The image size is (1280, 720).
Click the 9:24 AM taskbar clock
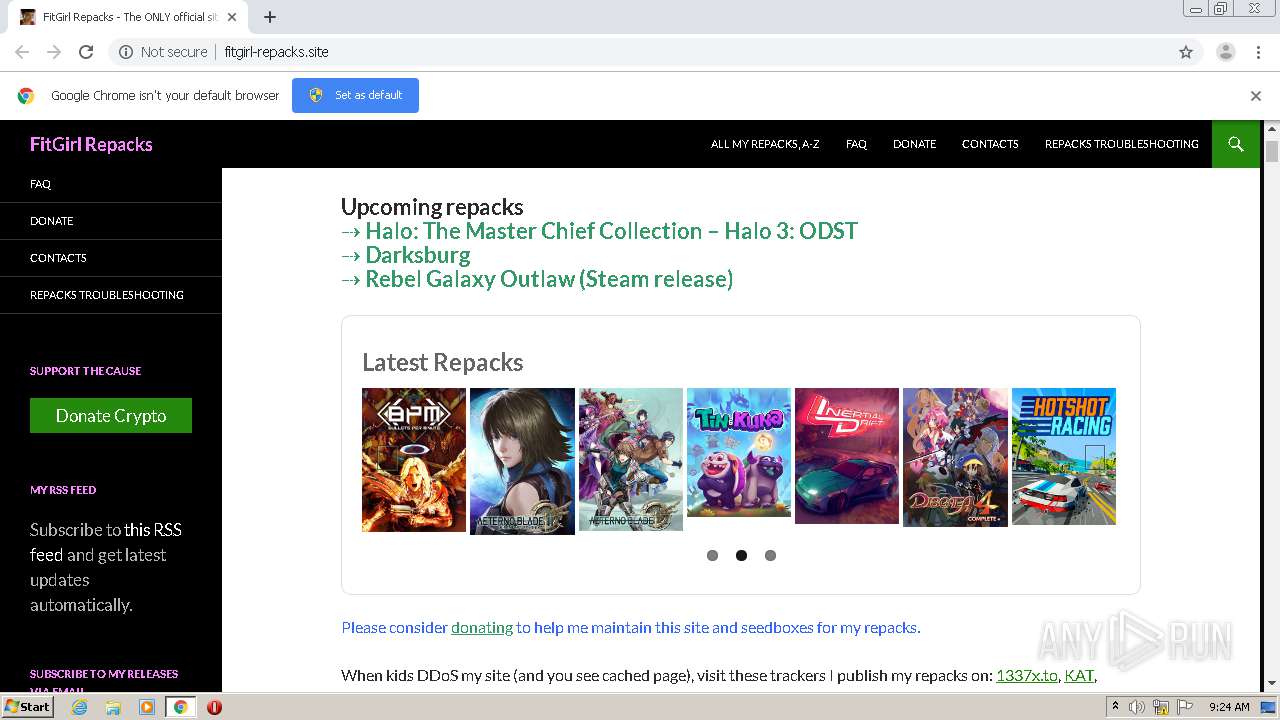[1229, 707]
